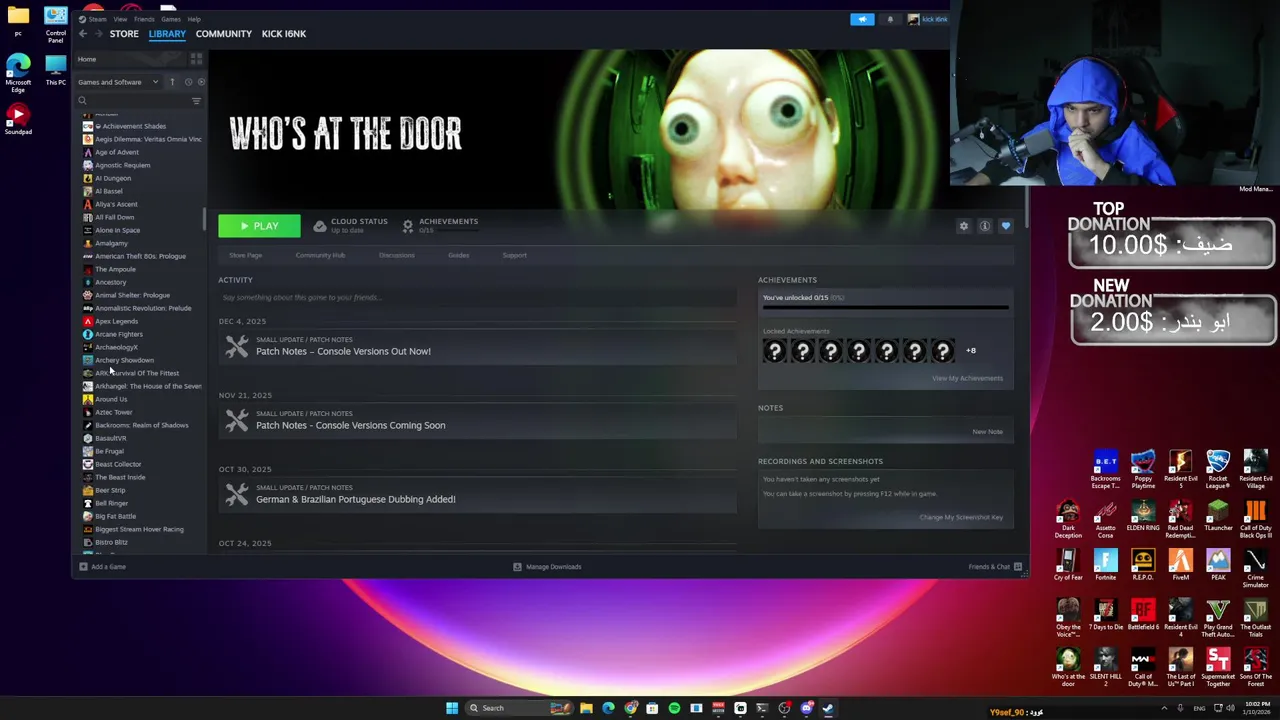View Cloud Status details
The image size is (1280, 720).
(350, 225)
